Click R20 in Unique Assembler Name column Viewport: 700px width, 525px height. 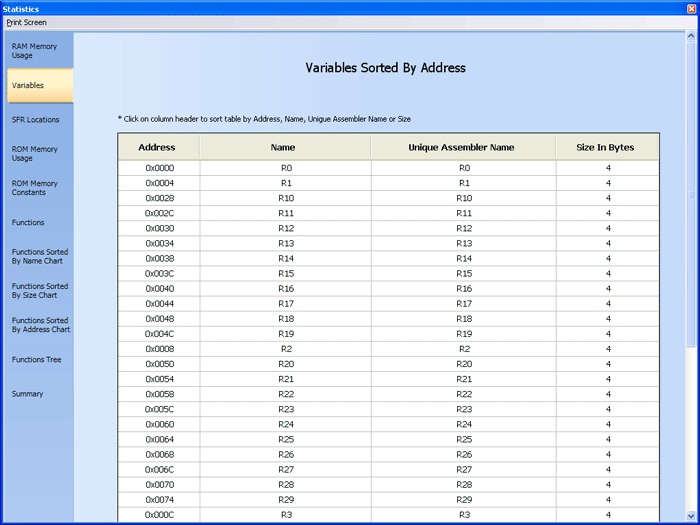tap(464, 364)
